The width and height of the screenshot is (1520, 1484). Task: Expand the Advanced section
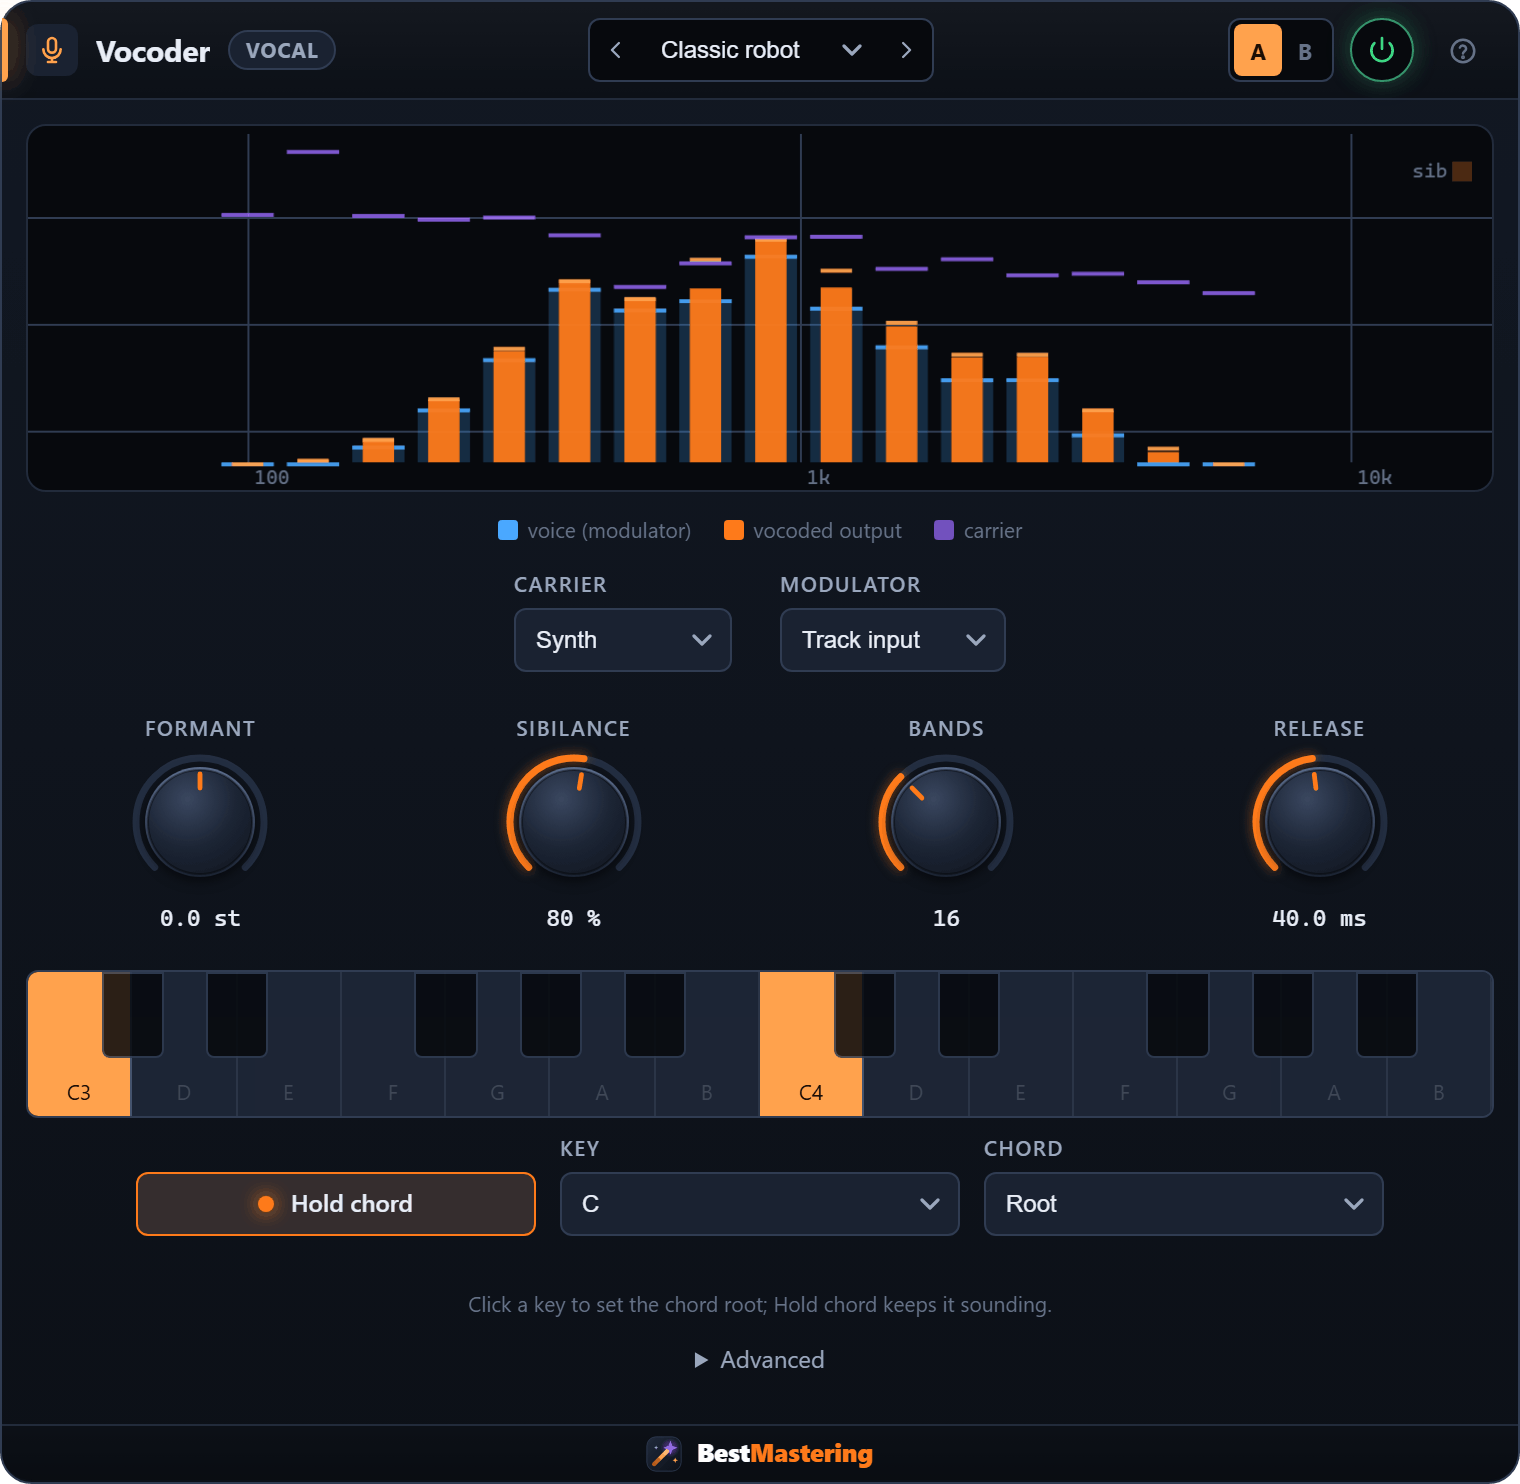[760, 1360]
